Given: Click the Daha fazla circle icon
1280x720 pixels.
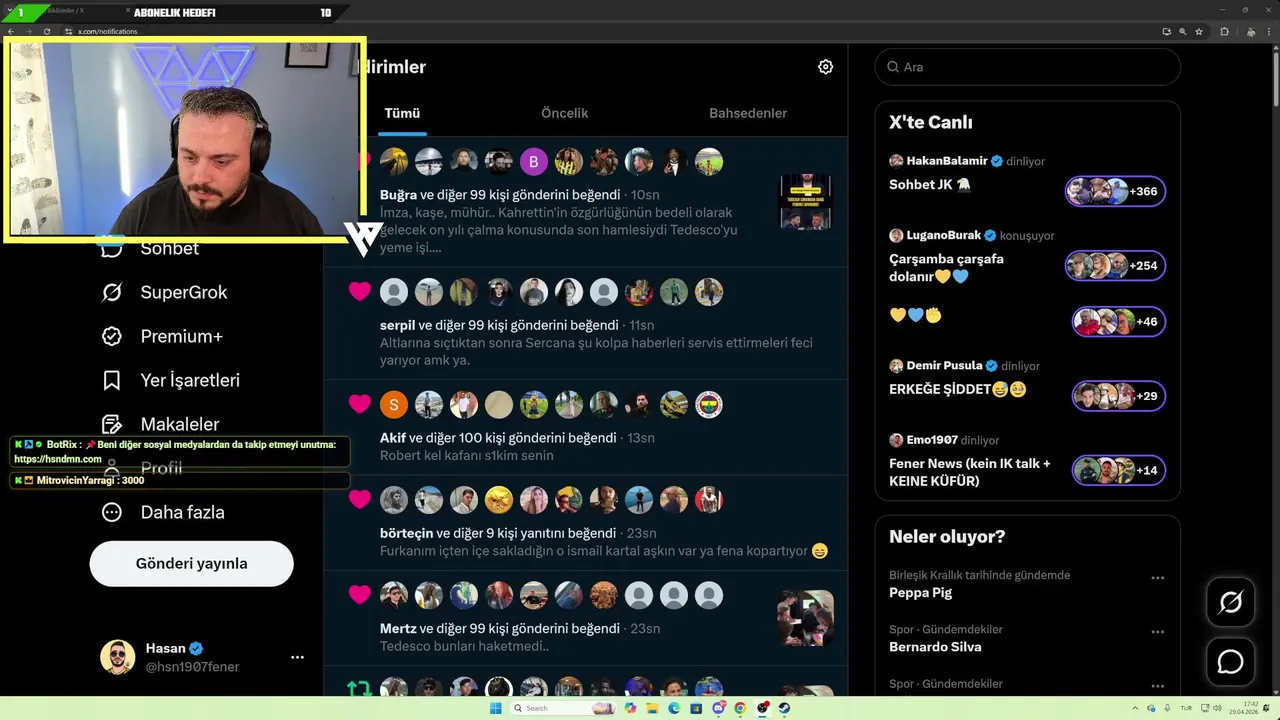Looking at the screenshot, I should click(x=112, y=512).
